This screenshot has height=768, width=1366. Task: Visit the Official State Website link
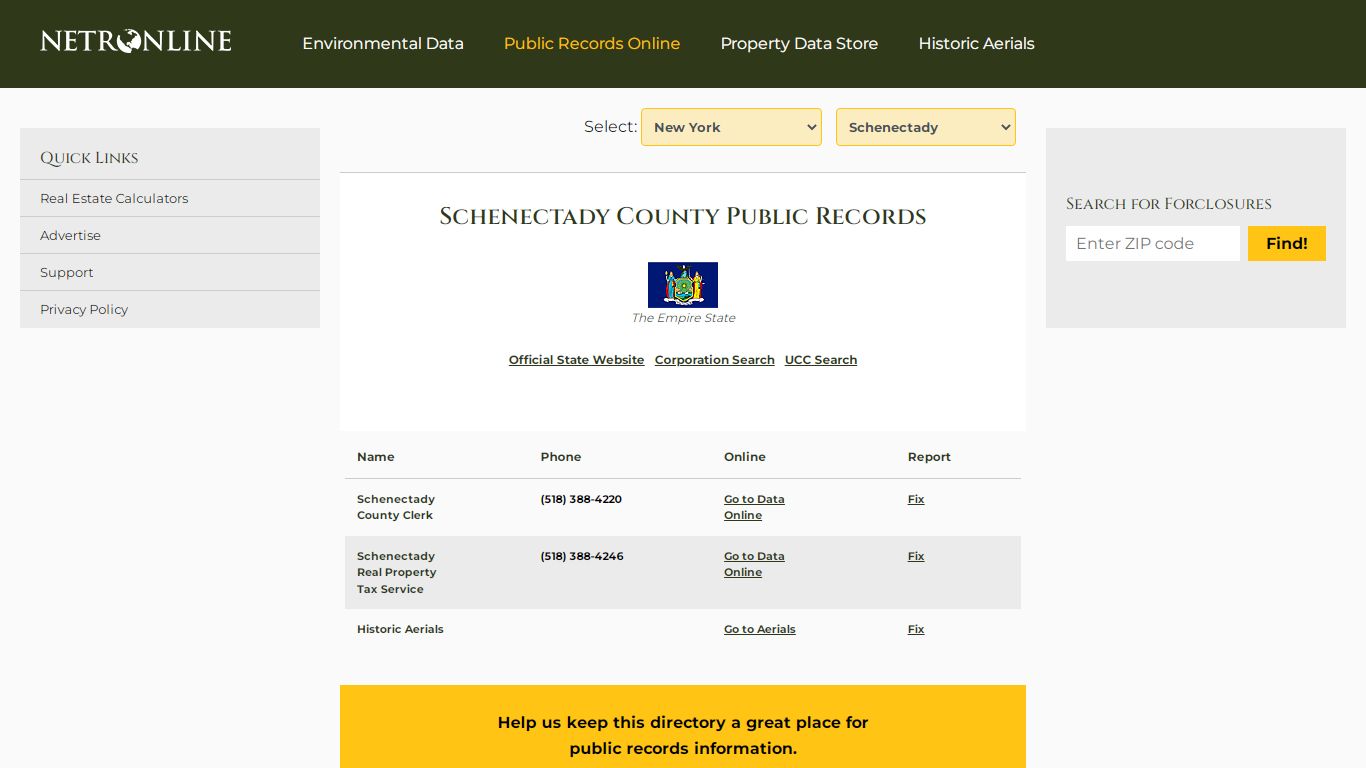pos(576,360)
